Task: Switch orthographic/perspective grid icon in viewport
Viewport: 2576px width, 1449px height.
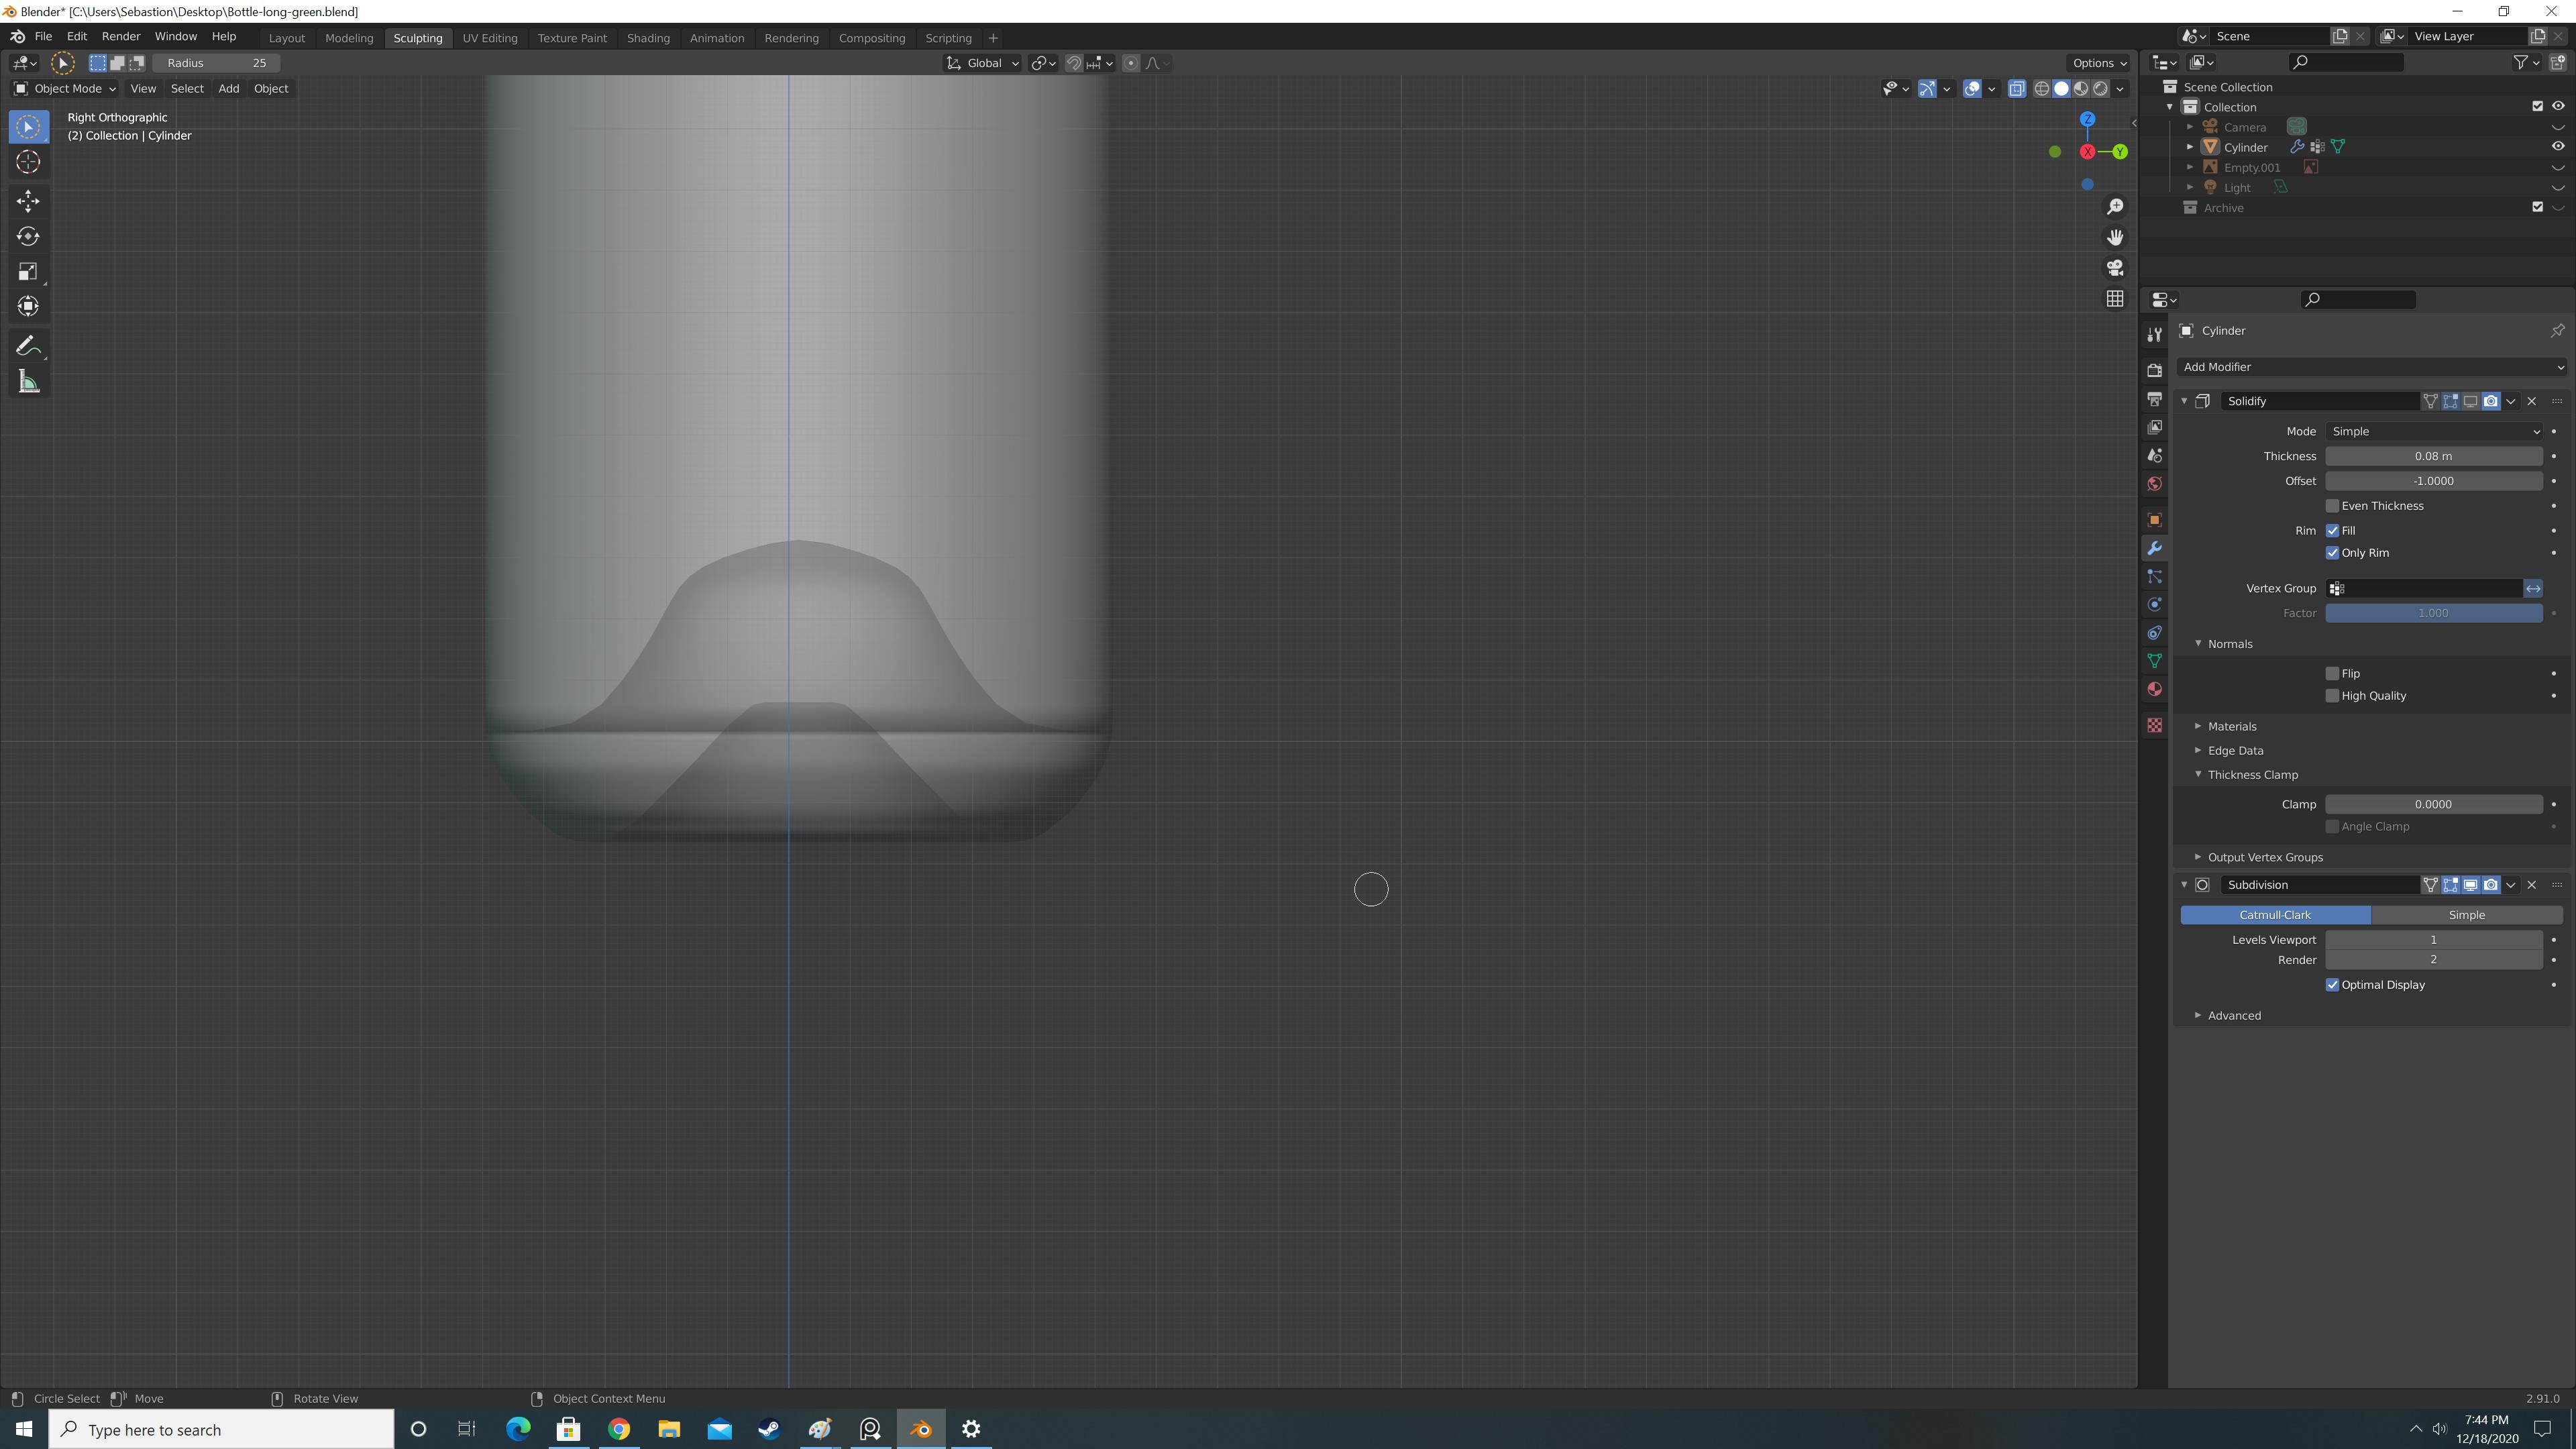Action: click(2115, 299)
